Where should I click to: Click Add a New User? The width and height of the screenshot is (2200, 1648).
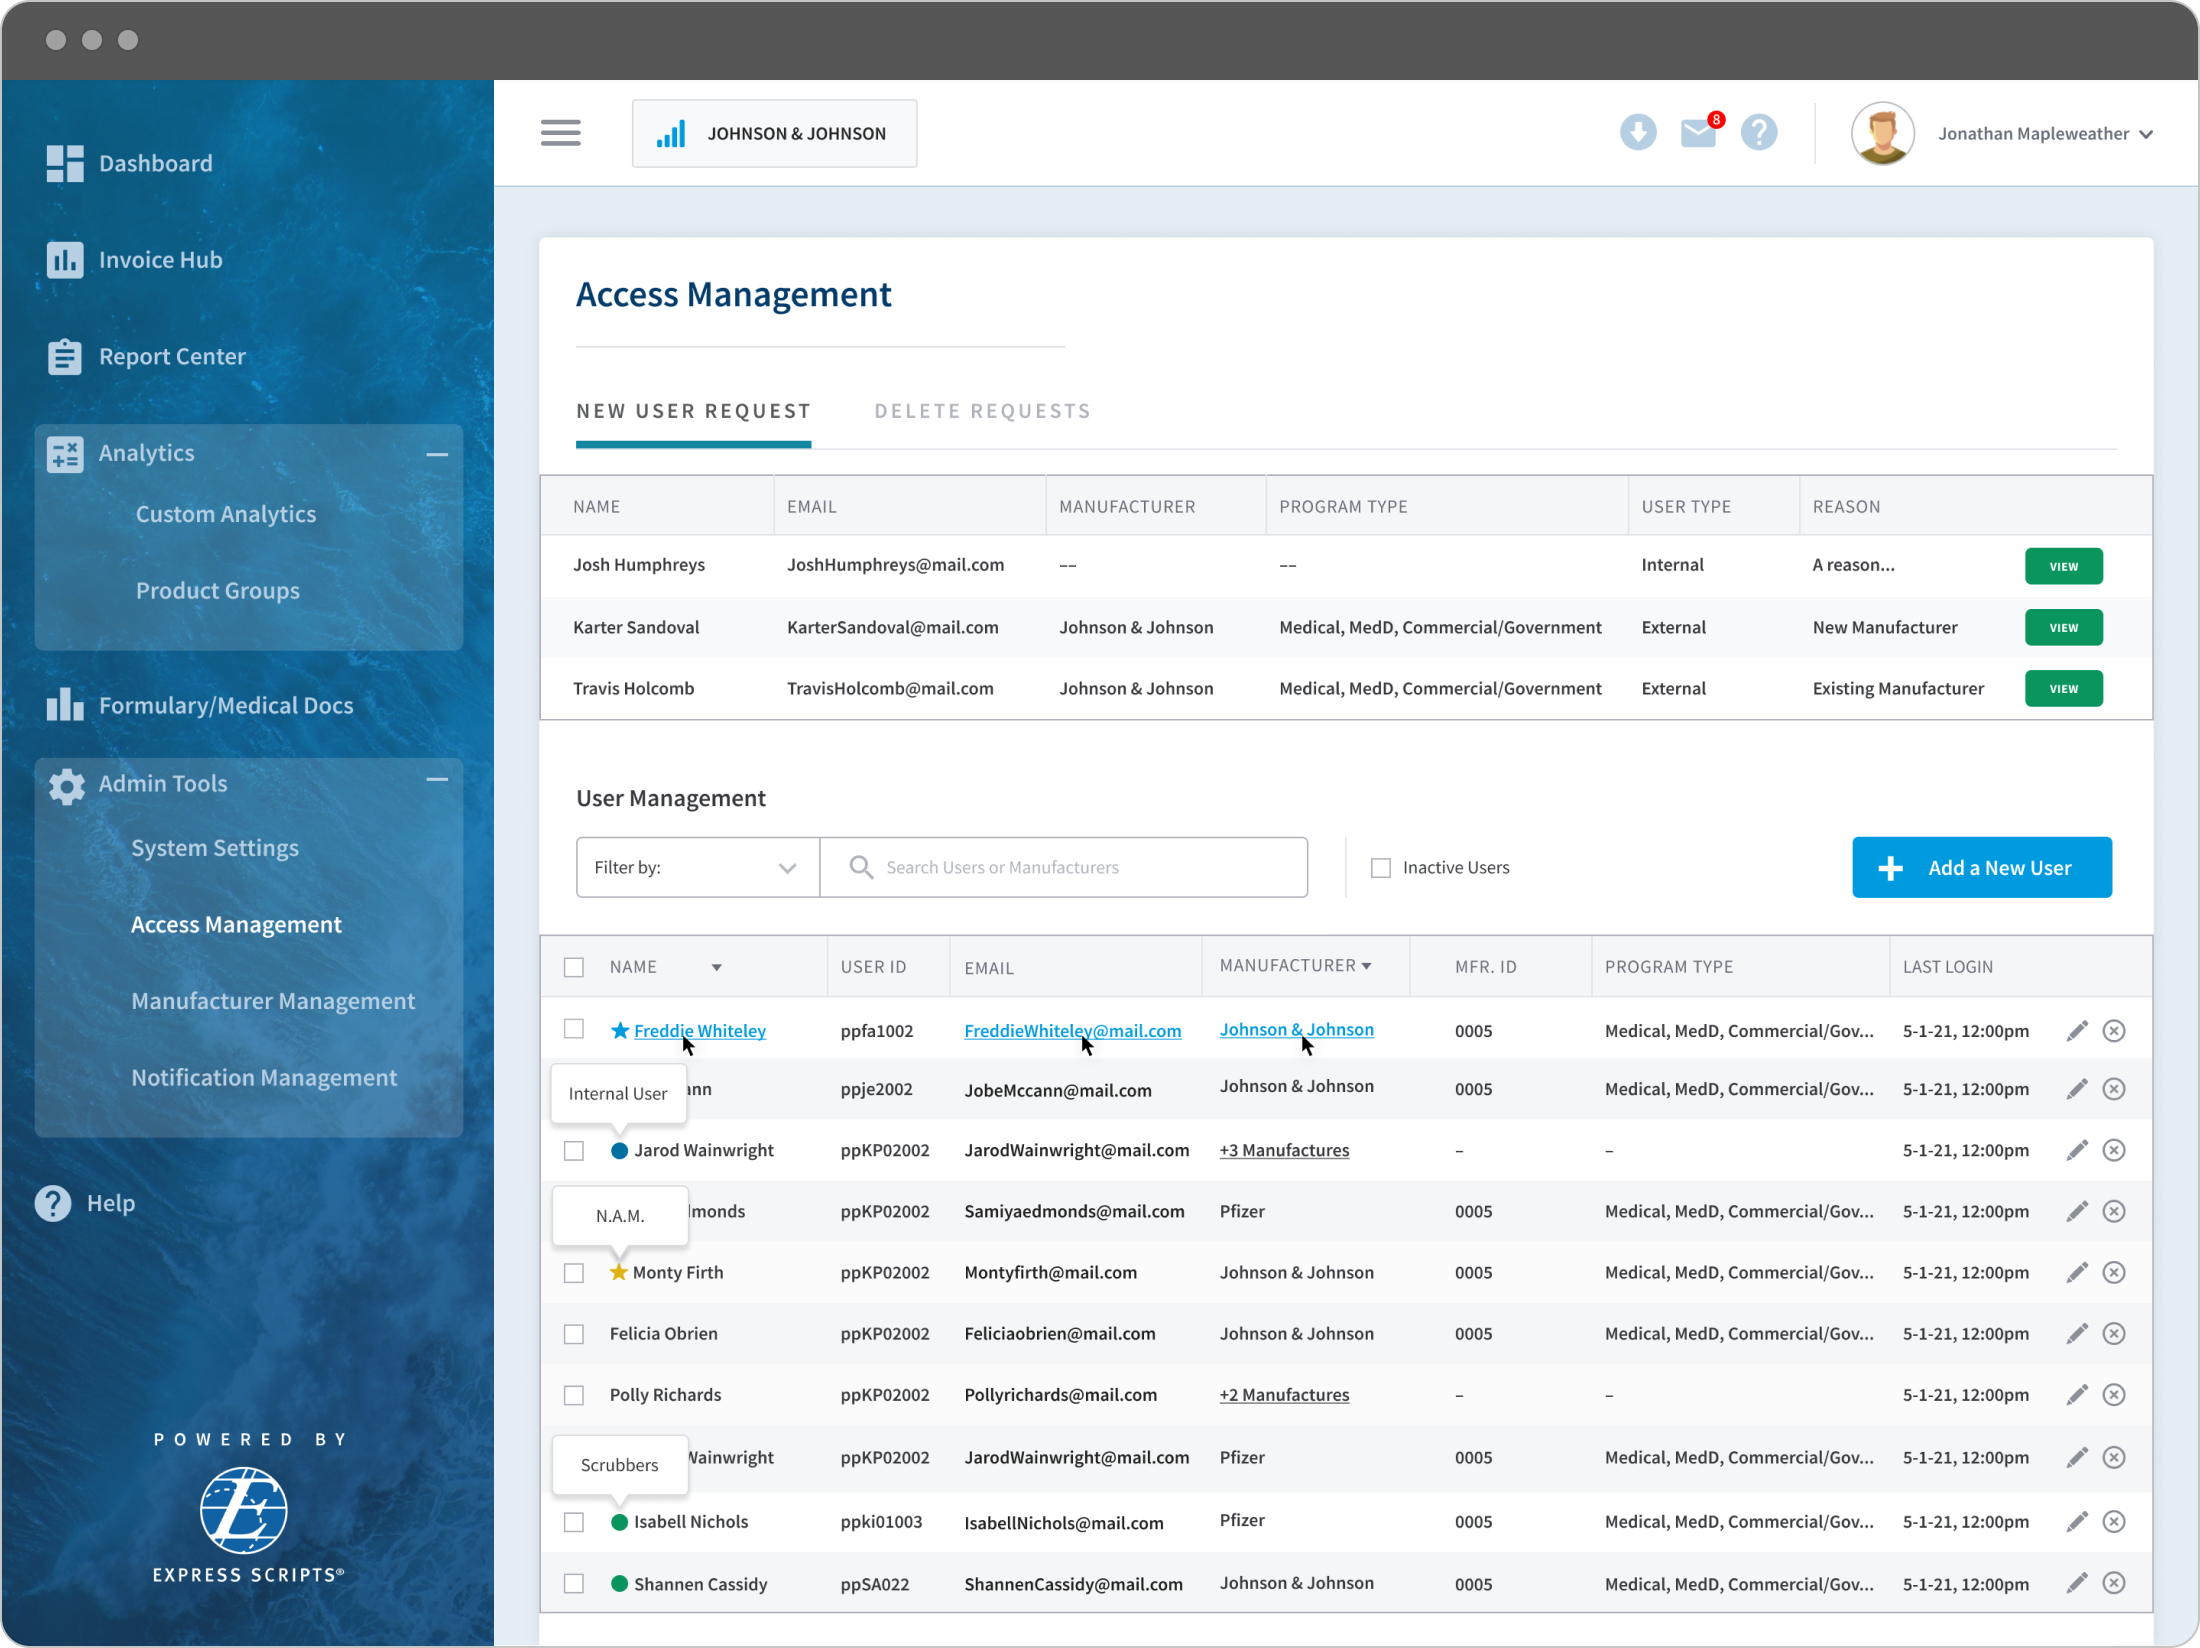[x=1981, y=868]
